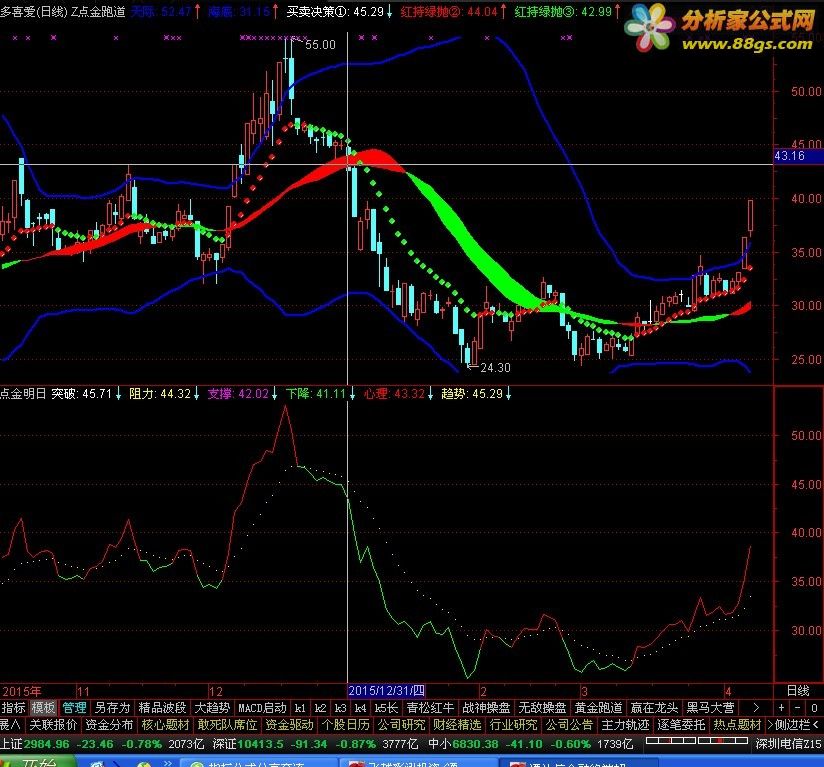The width and height of the screenshot is (824, 767).
Task: Select the 指标 tab
Action: [x=13, y=708]
